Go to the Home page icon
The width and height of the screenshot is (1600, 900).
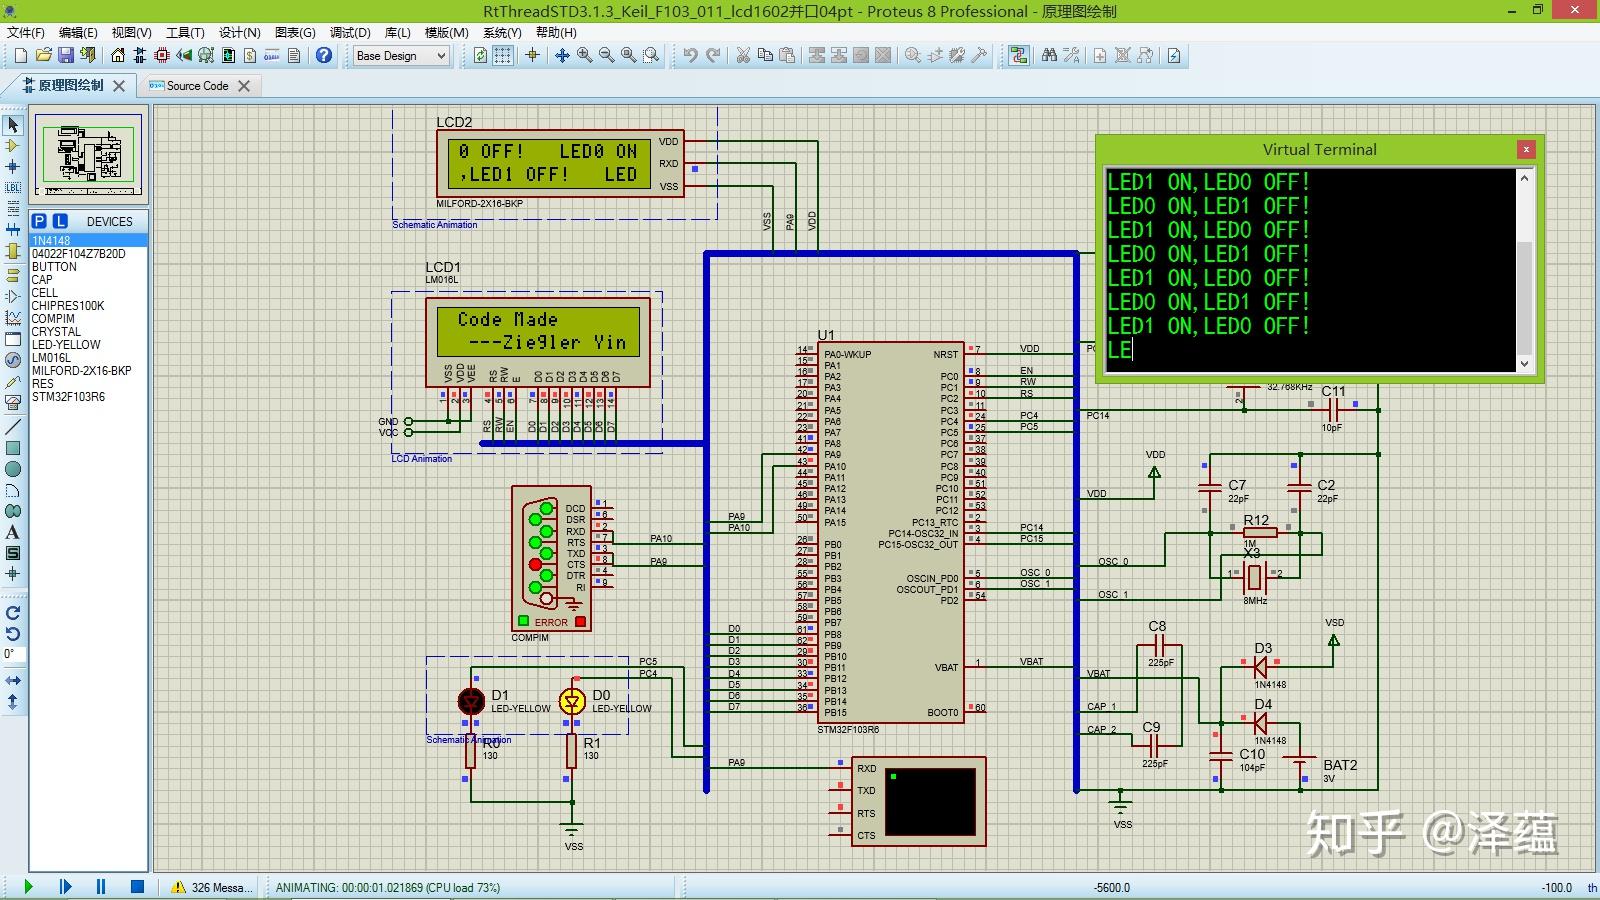(x=118, y=56)
